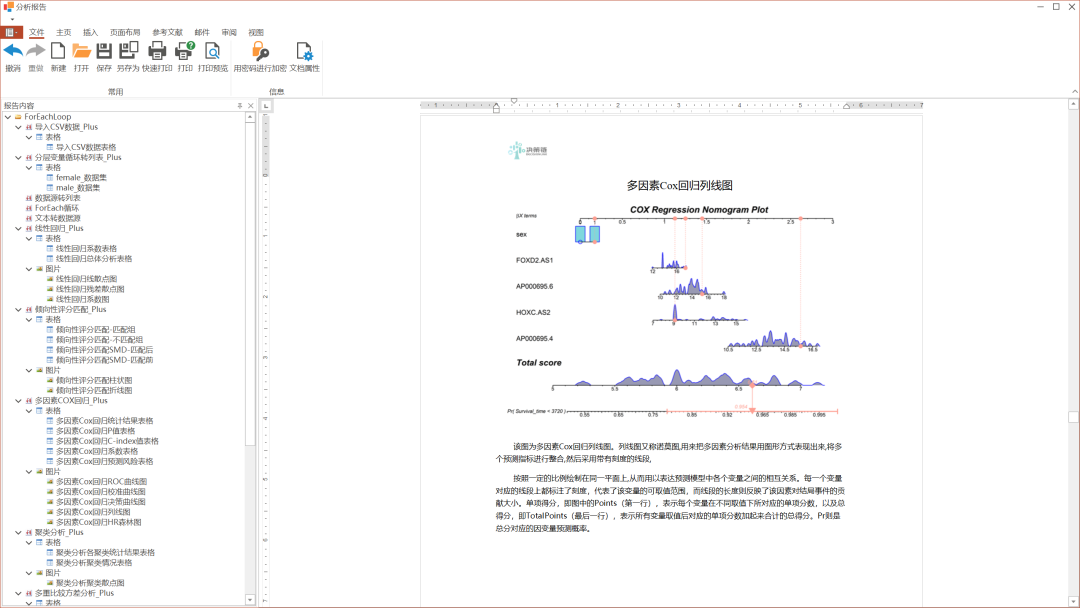Image resolution: width=1080 pixels, height=608 pixels.
Task: Save the report with 保存
Action: [104, 51]
